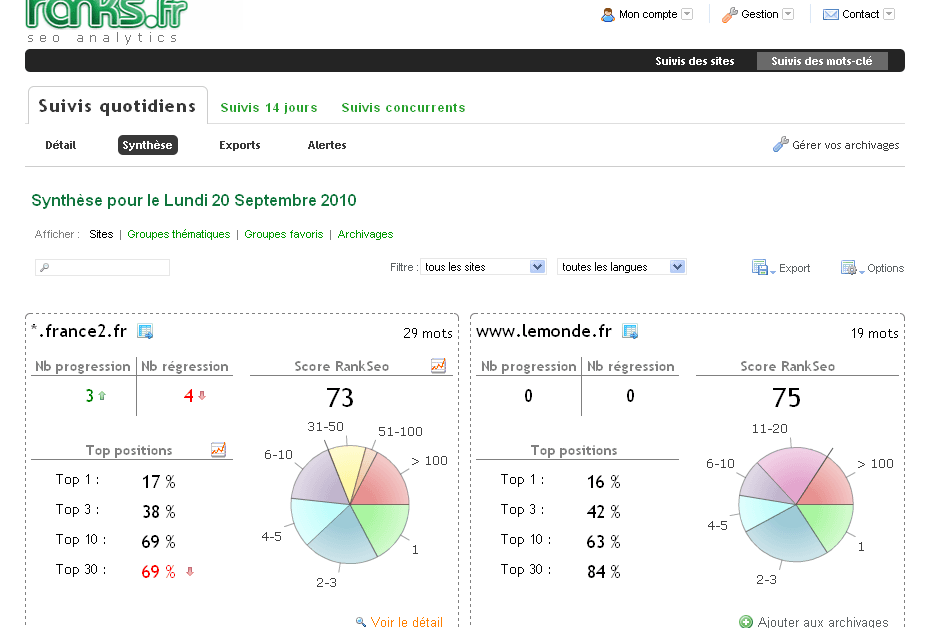Click the red régression count 4

point(188,395)
